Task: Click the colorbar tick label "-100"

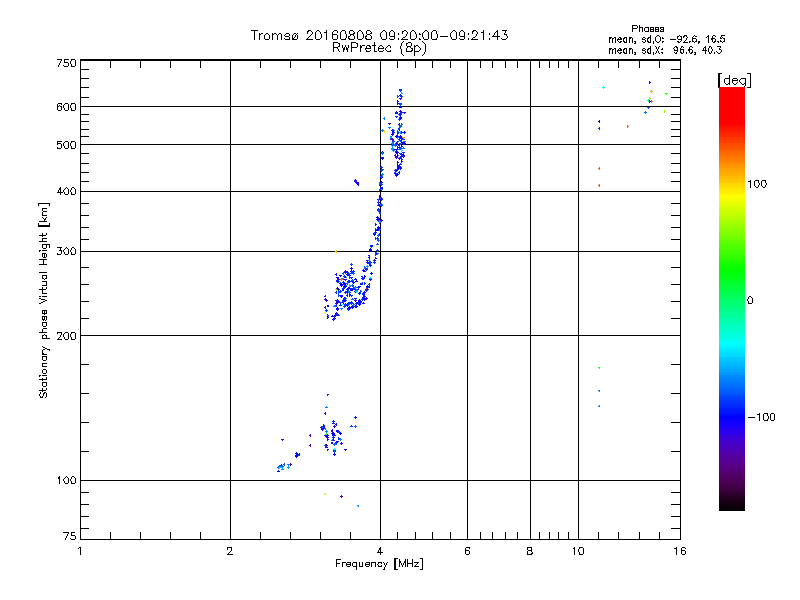Action: click(761, 417)
